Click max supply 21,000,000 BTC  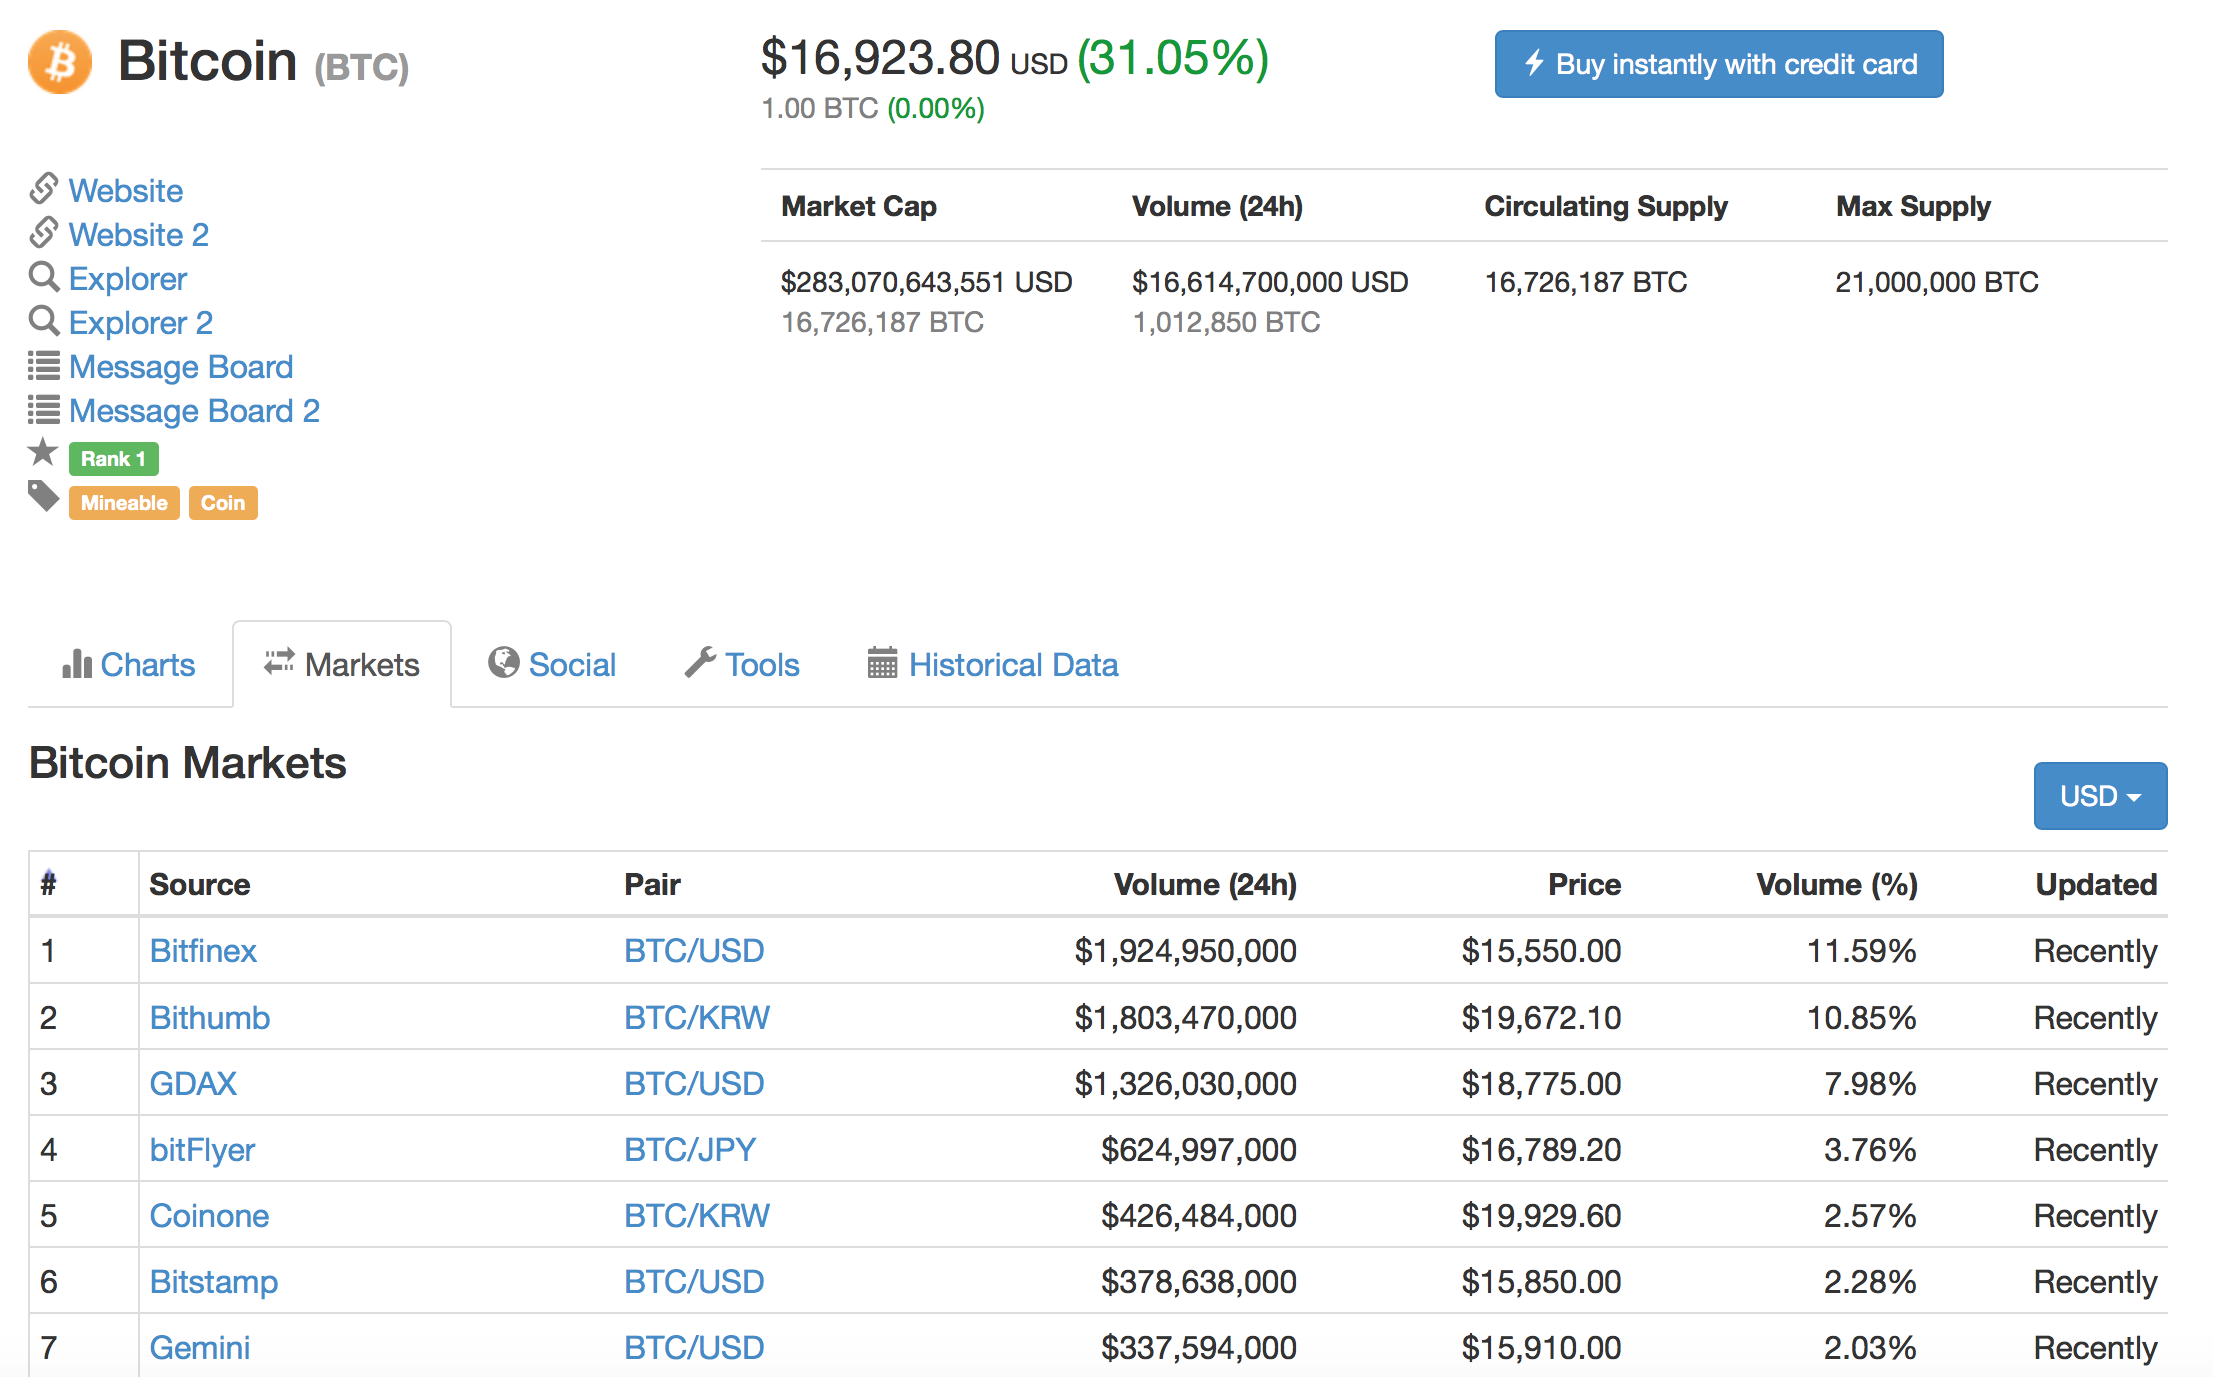click(1937, 282)
